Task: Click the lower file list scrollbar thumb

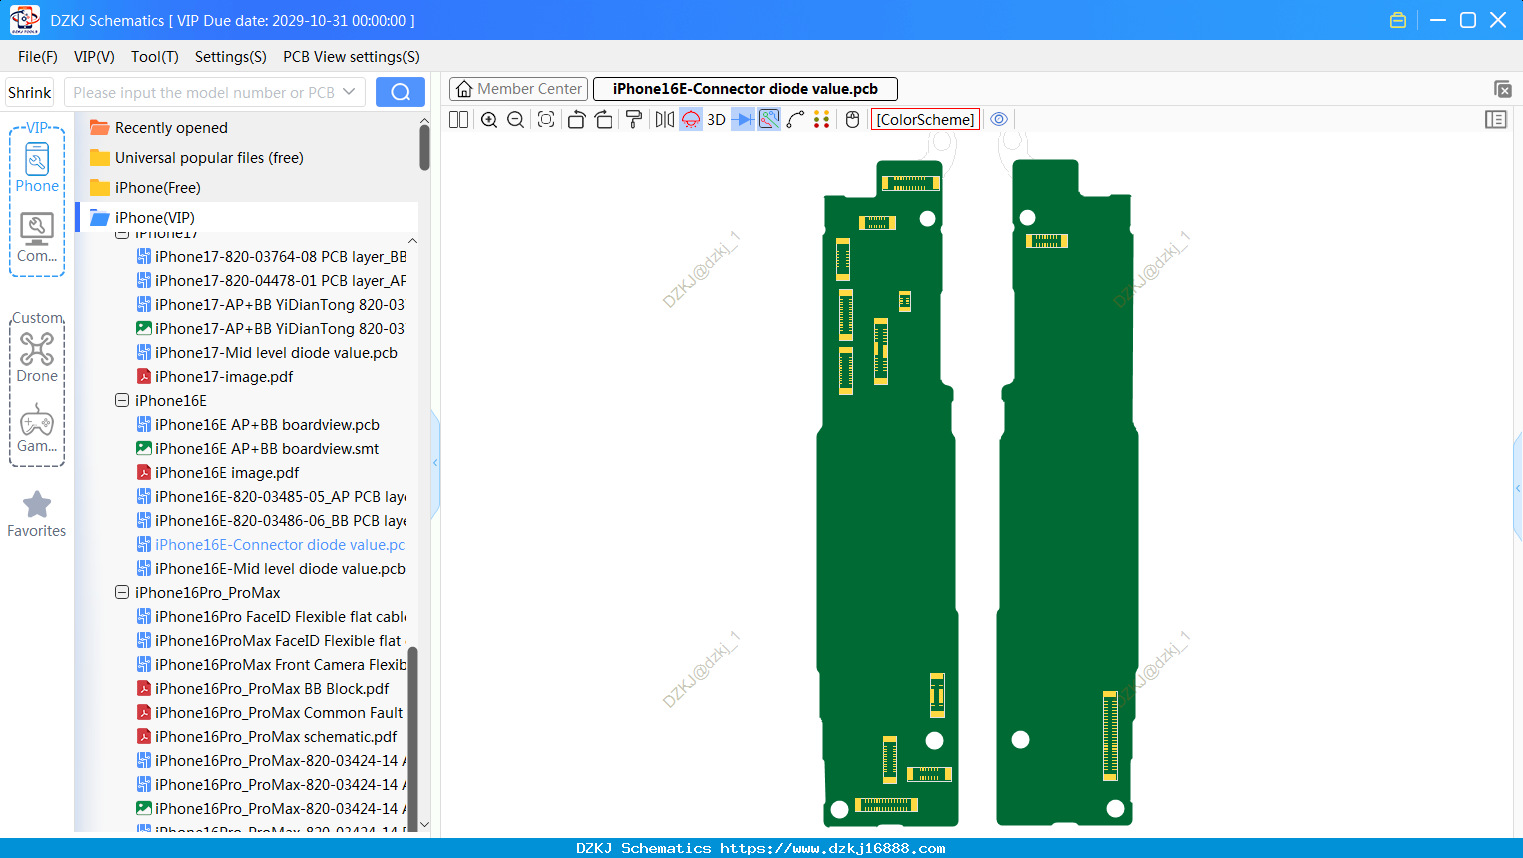Action: [x=412, y=738]
